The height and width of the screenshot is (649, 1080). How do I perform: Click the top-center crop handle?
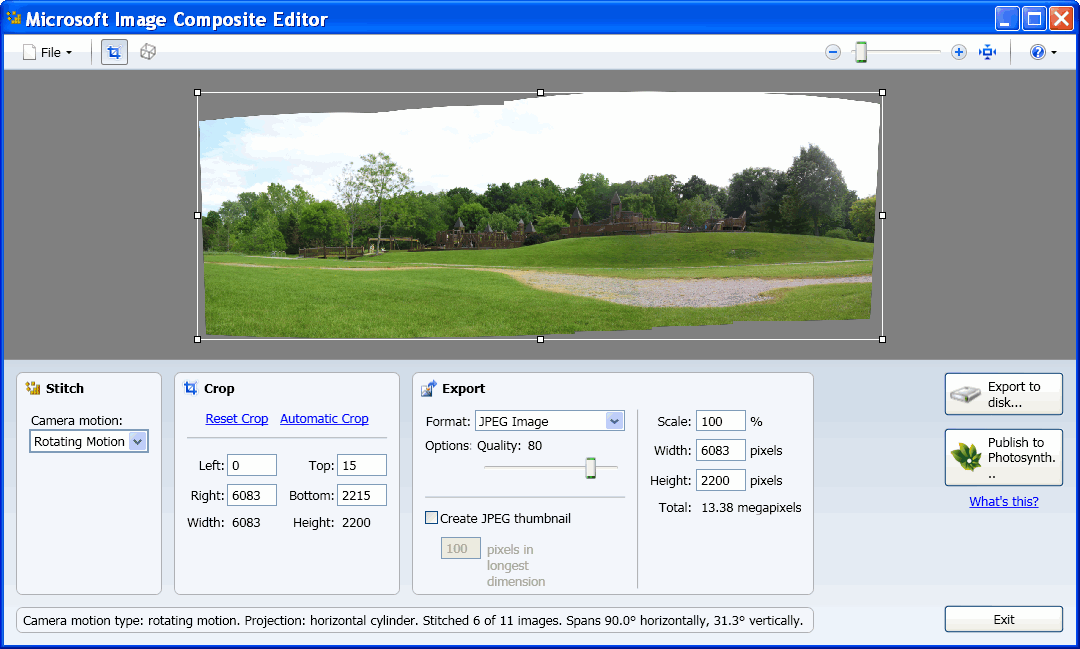coord(540,92)
